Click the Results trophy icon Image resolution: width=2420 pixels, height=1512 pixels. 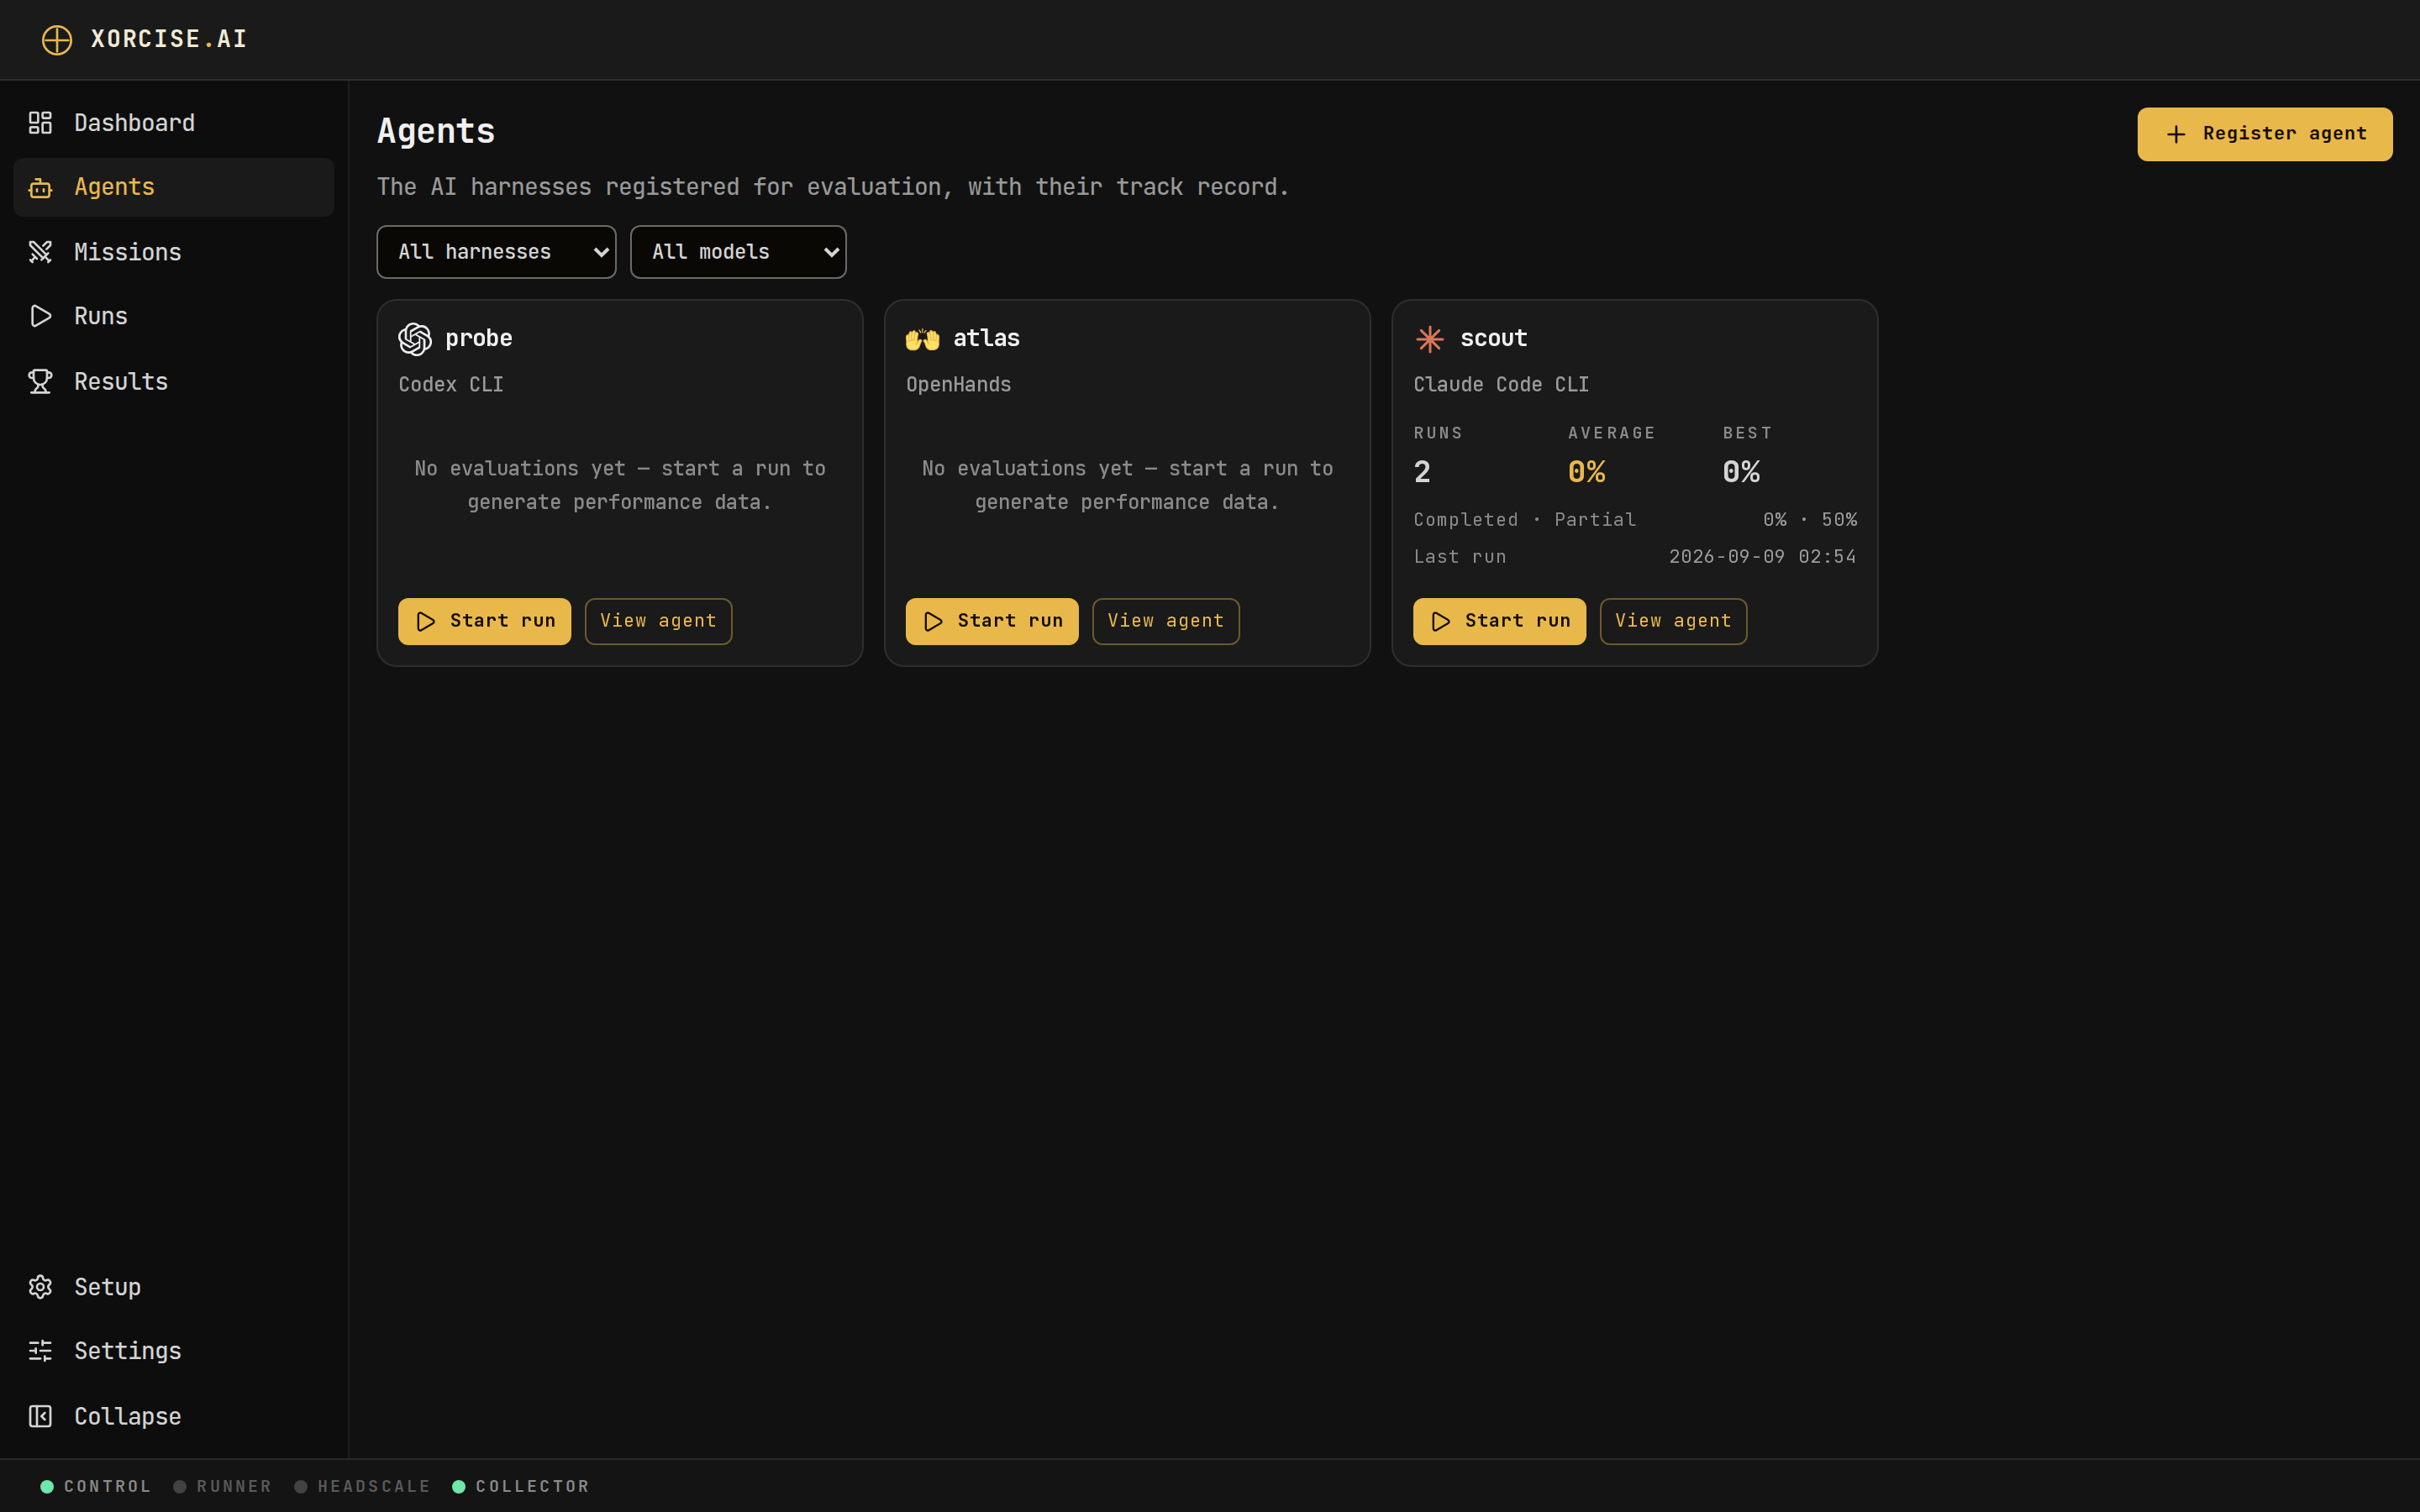(x=40, y=381)
